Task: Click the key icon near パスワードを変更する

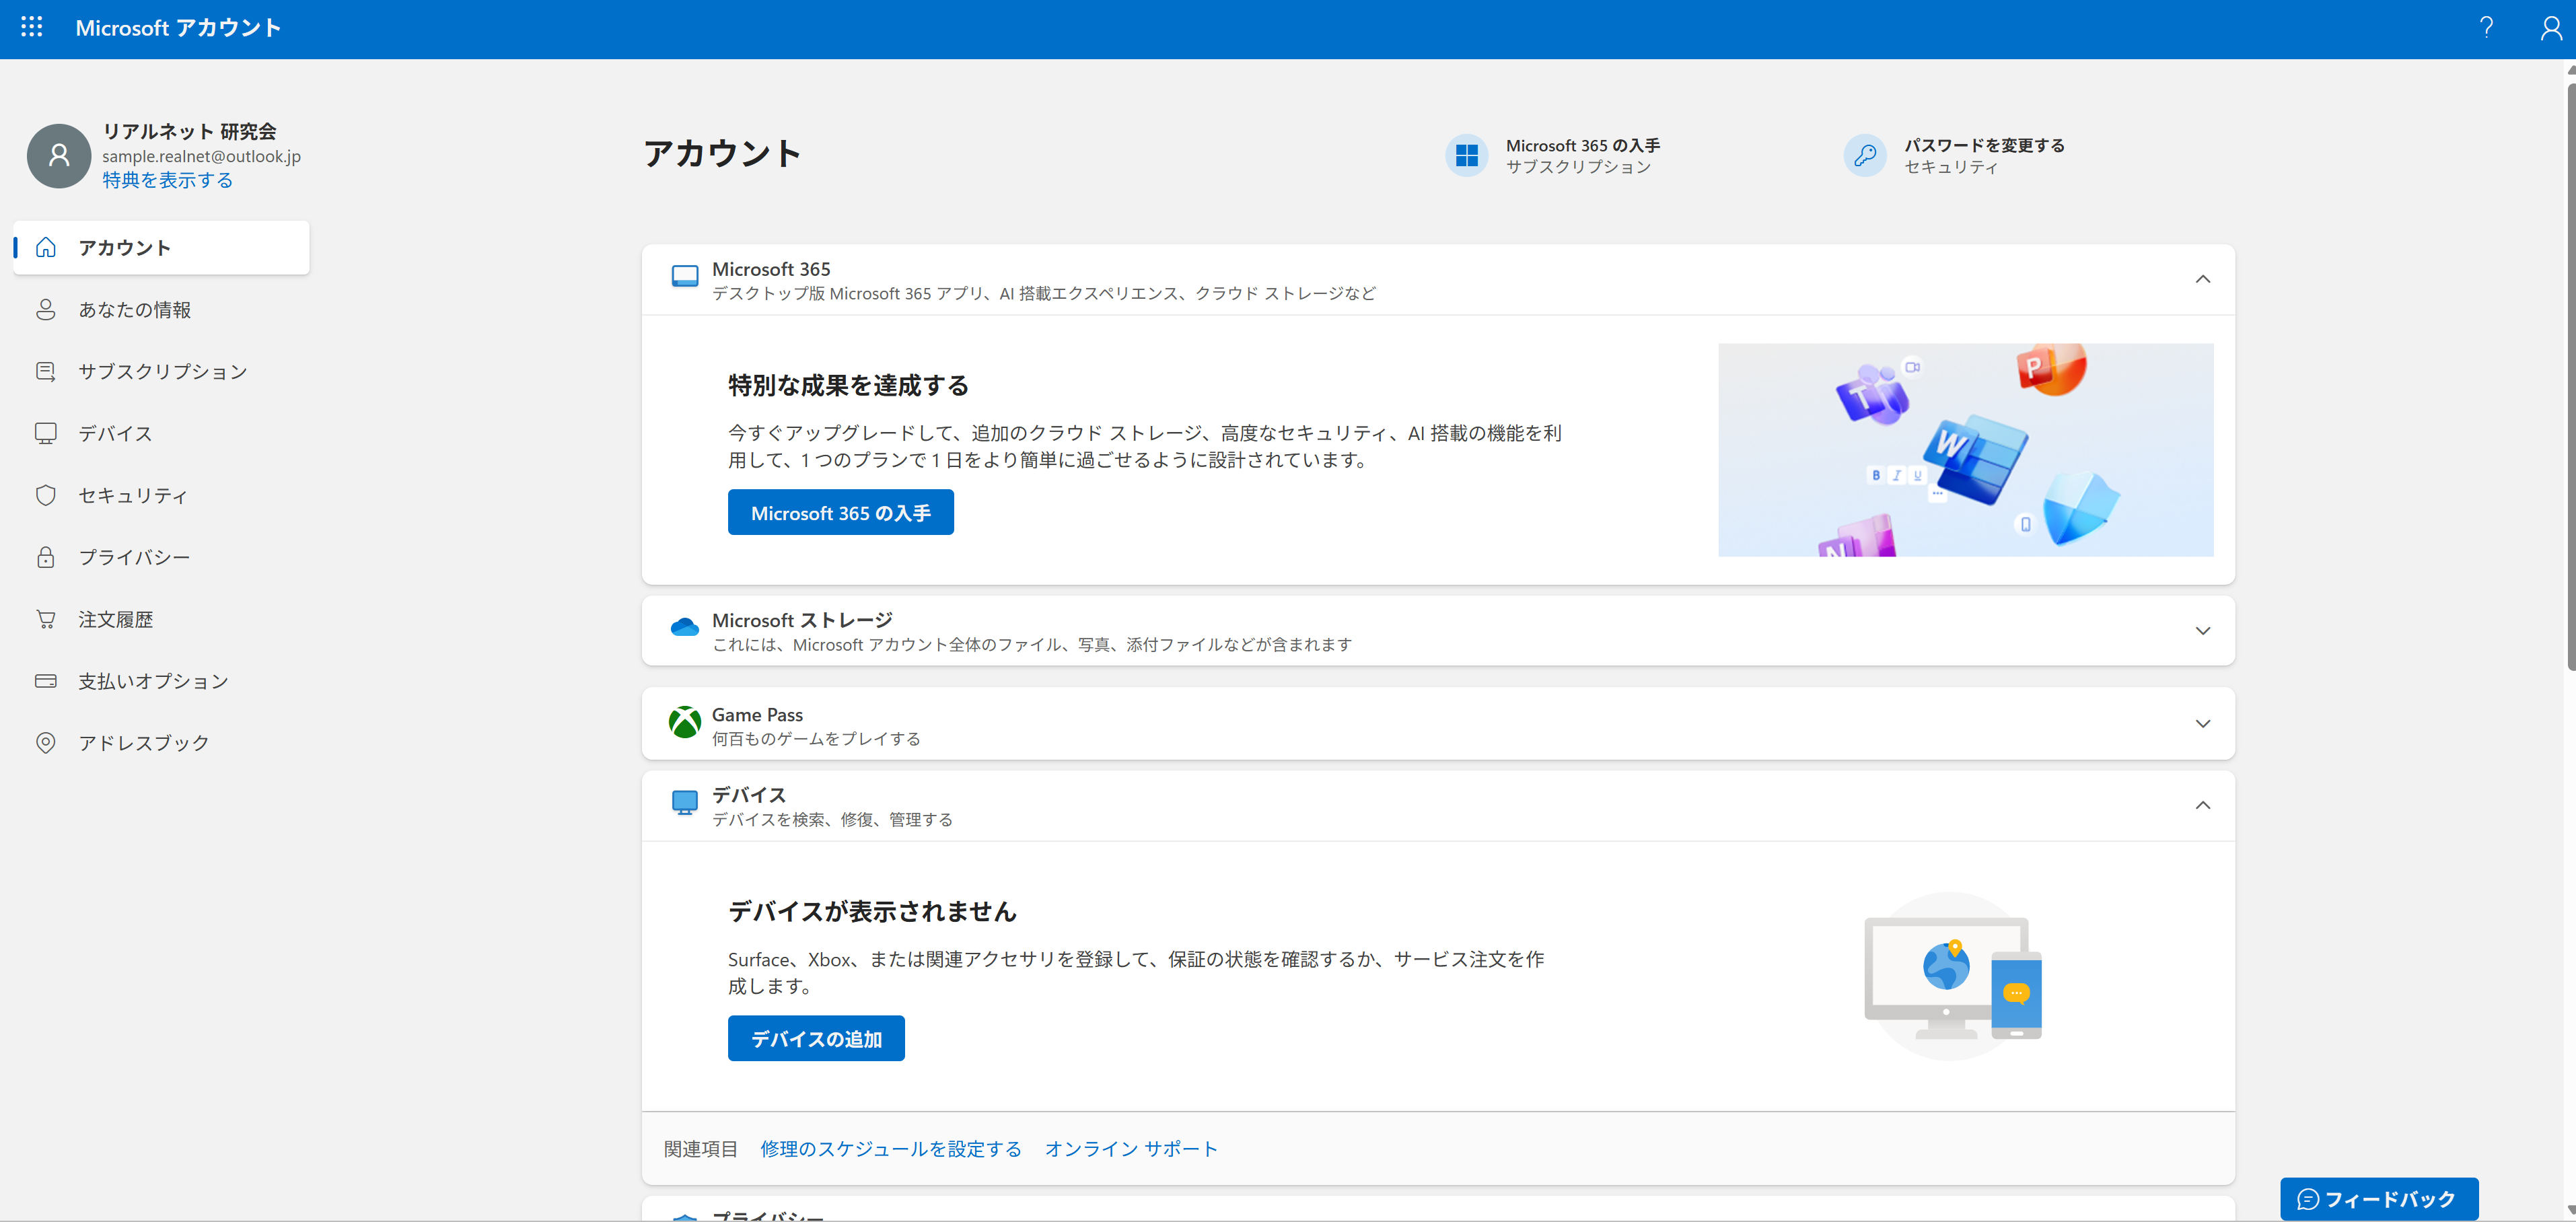Action: (1864, 155)
